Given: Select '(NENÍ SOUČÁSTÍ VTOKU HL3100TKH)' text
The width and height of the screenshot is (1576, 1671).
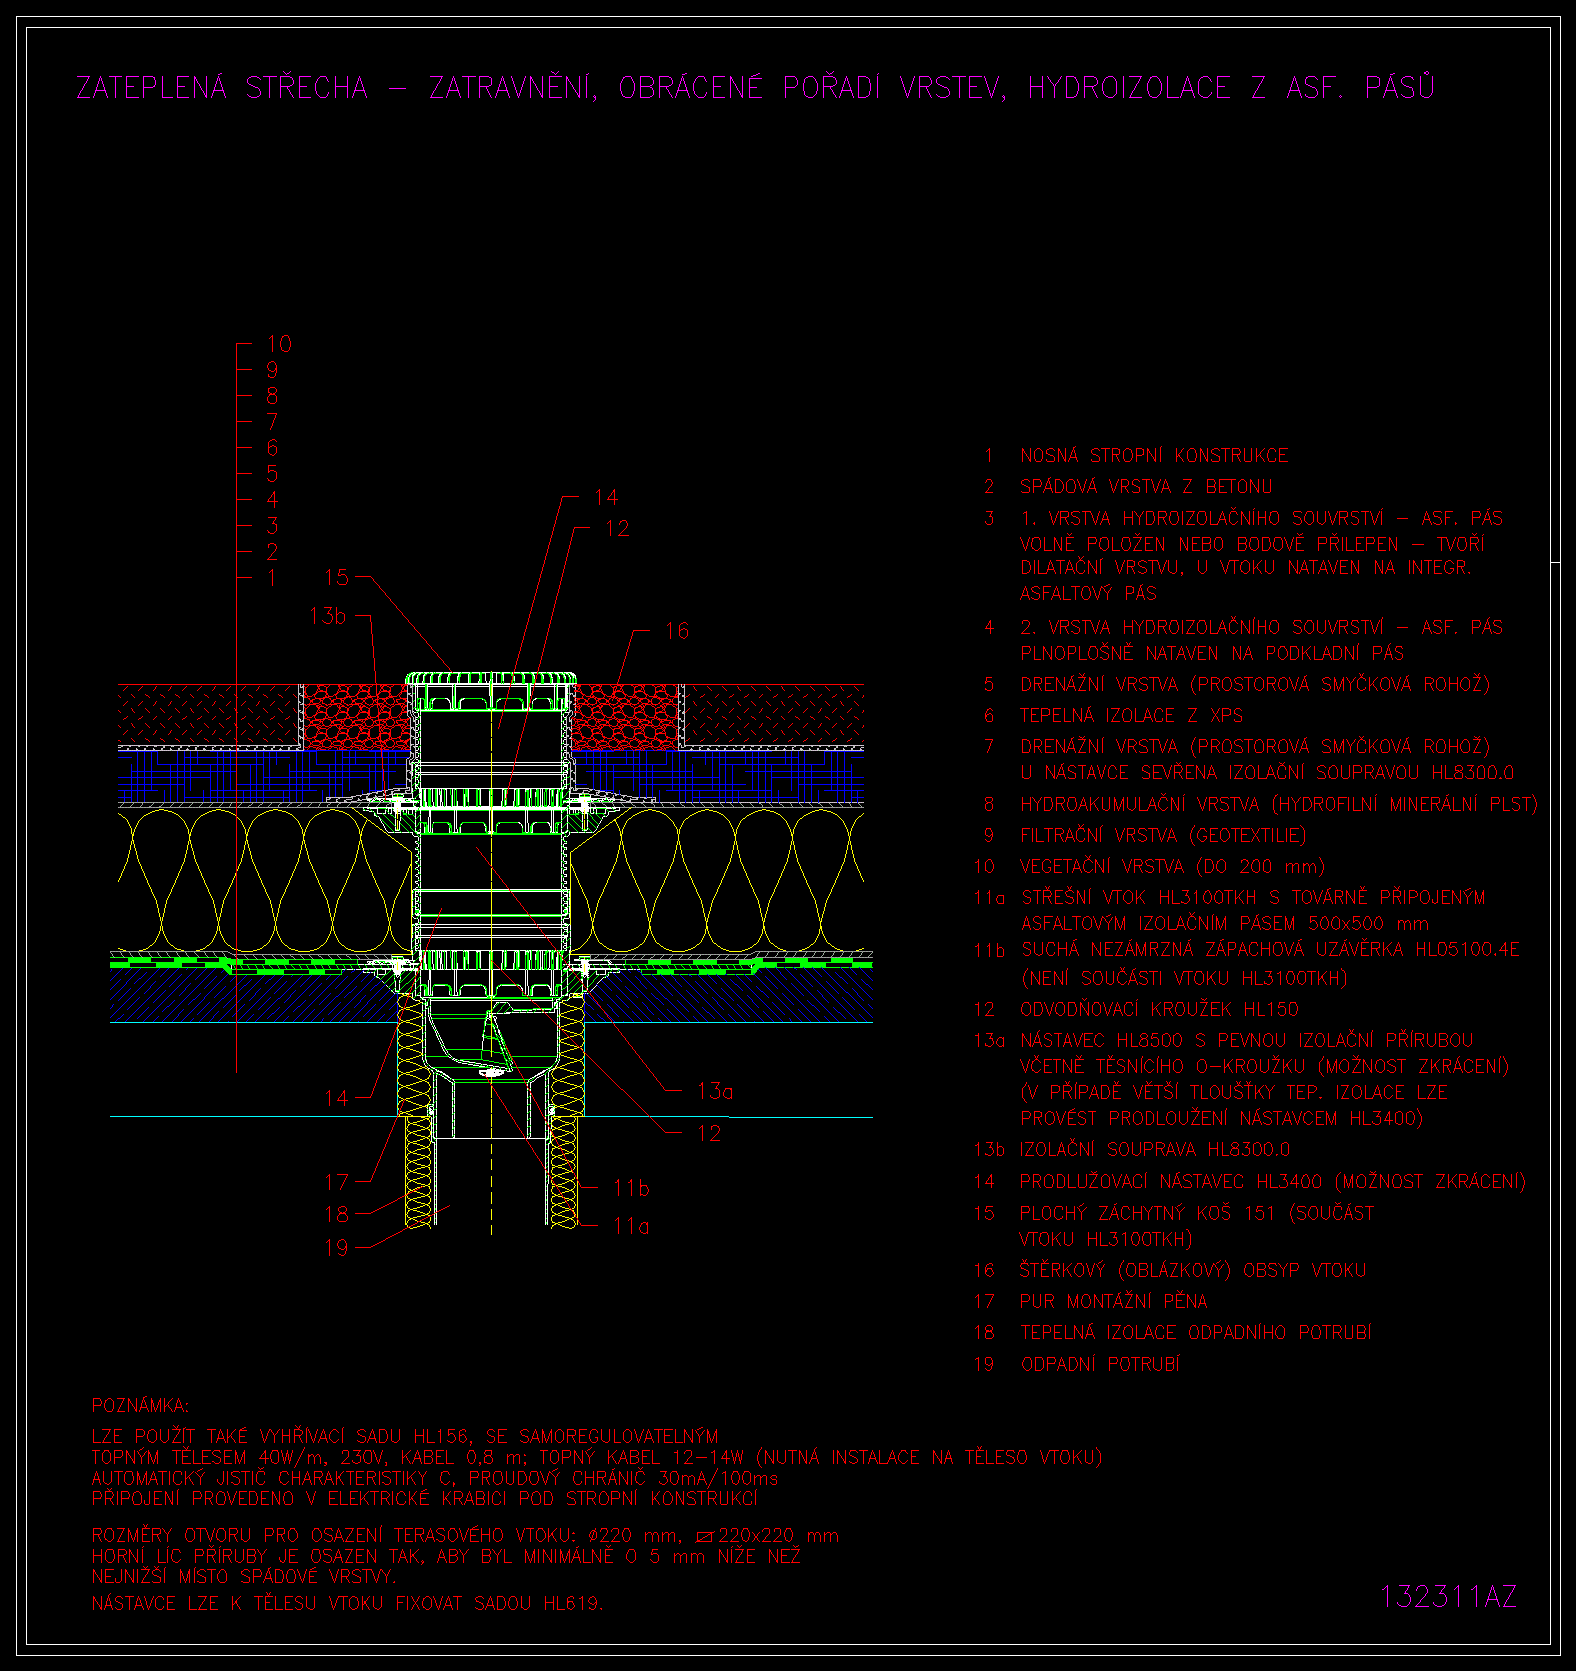Looking at the screenshot, I should click(1184, 978).
